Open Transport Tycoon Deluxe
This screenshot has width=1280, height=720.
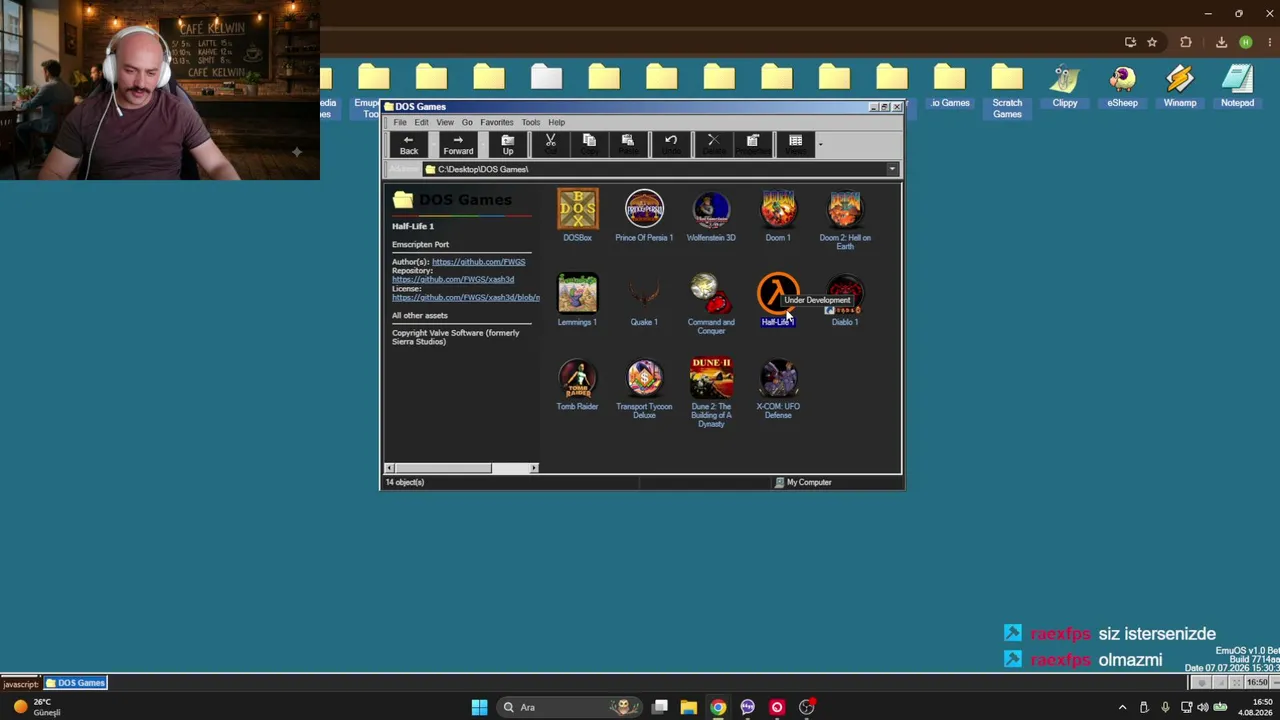pos(644,378)
